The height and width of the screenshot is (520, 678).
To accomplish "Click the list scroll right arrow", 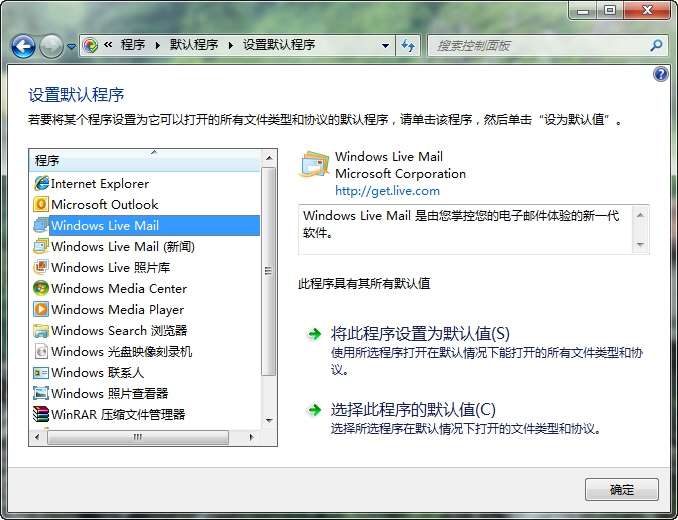I will [252, 437].
